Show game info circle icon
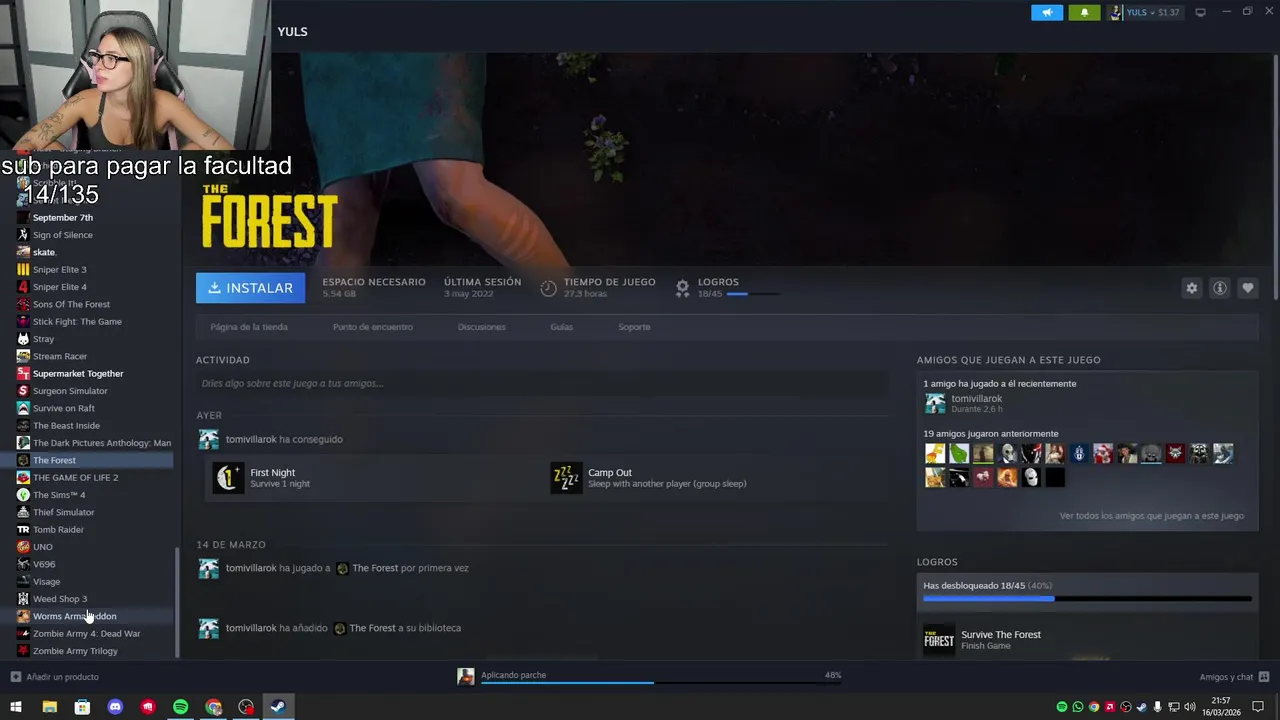The height and width of the screenshot is (720, 1280). point(1219,288)
